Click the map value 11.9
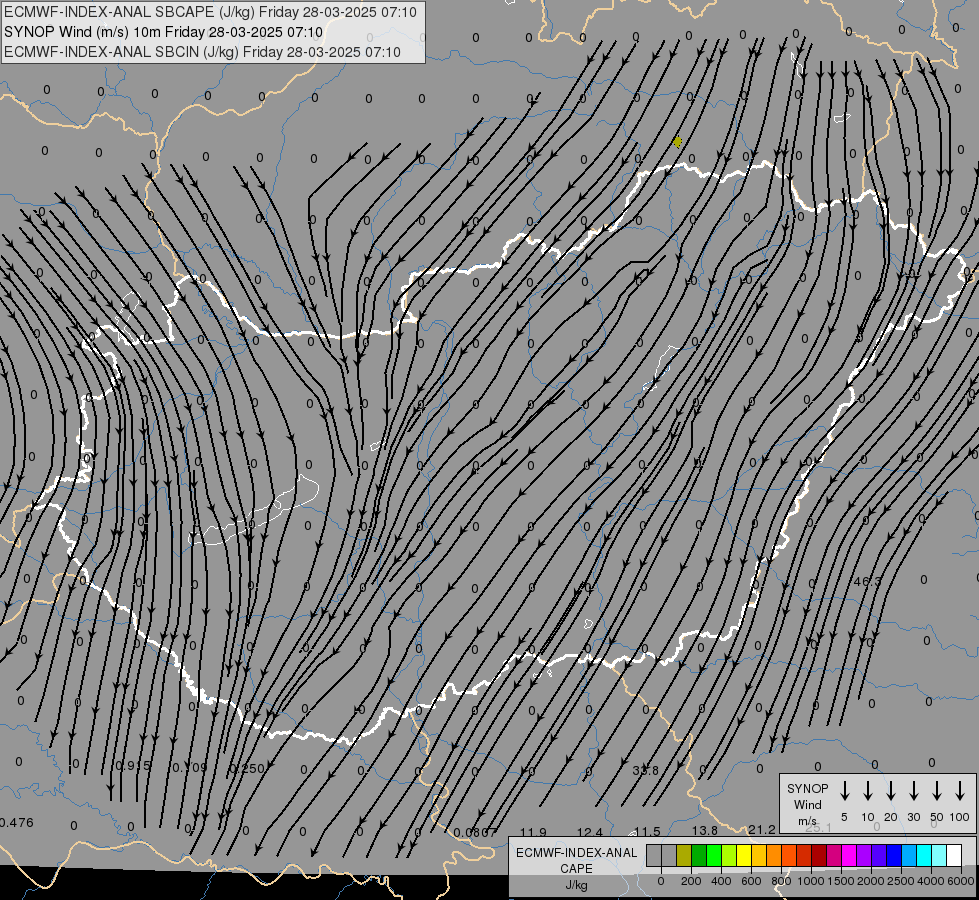Image resolution: width=979 pixels, height=900 pixels. tap(533, 833)
